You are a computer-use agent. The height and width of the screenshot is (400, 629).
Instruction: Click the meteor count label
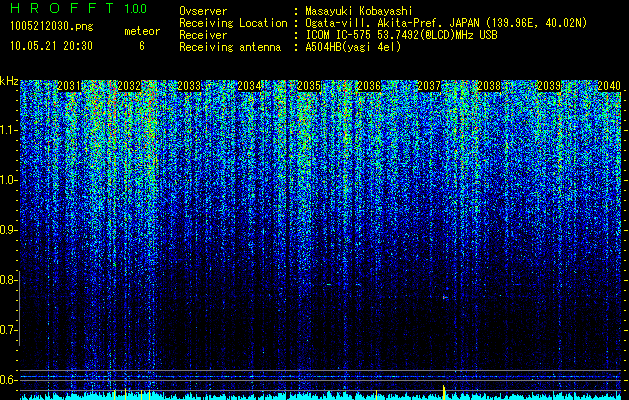click(x=142, y=31)
